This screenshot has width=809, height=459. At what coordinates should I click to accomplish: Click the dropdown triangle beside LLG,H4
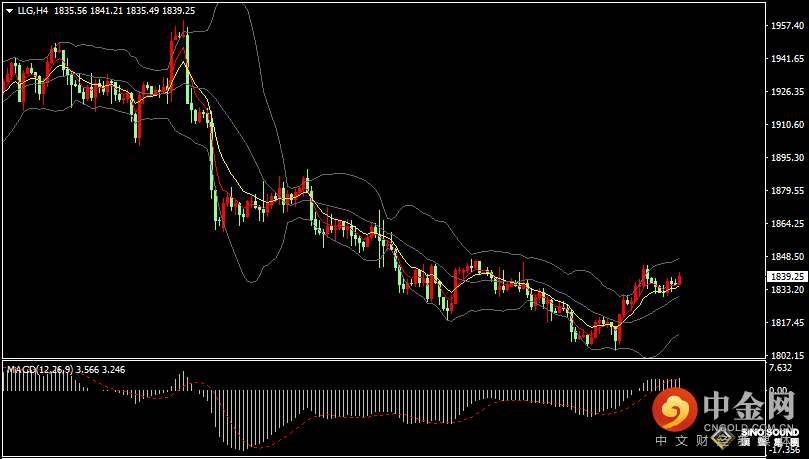point(9,10)
